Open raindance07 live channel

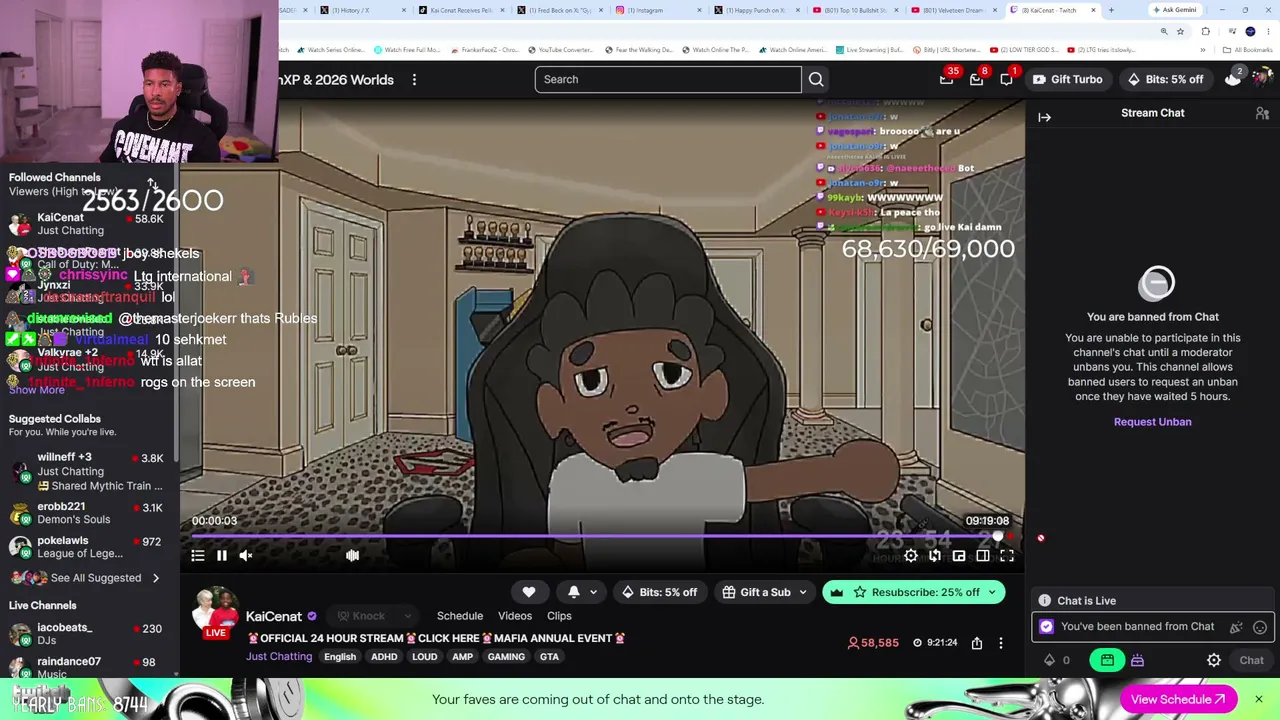90,666
